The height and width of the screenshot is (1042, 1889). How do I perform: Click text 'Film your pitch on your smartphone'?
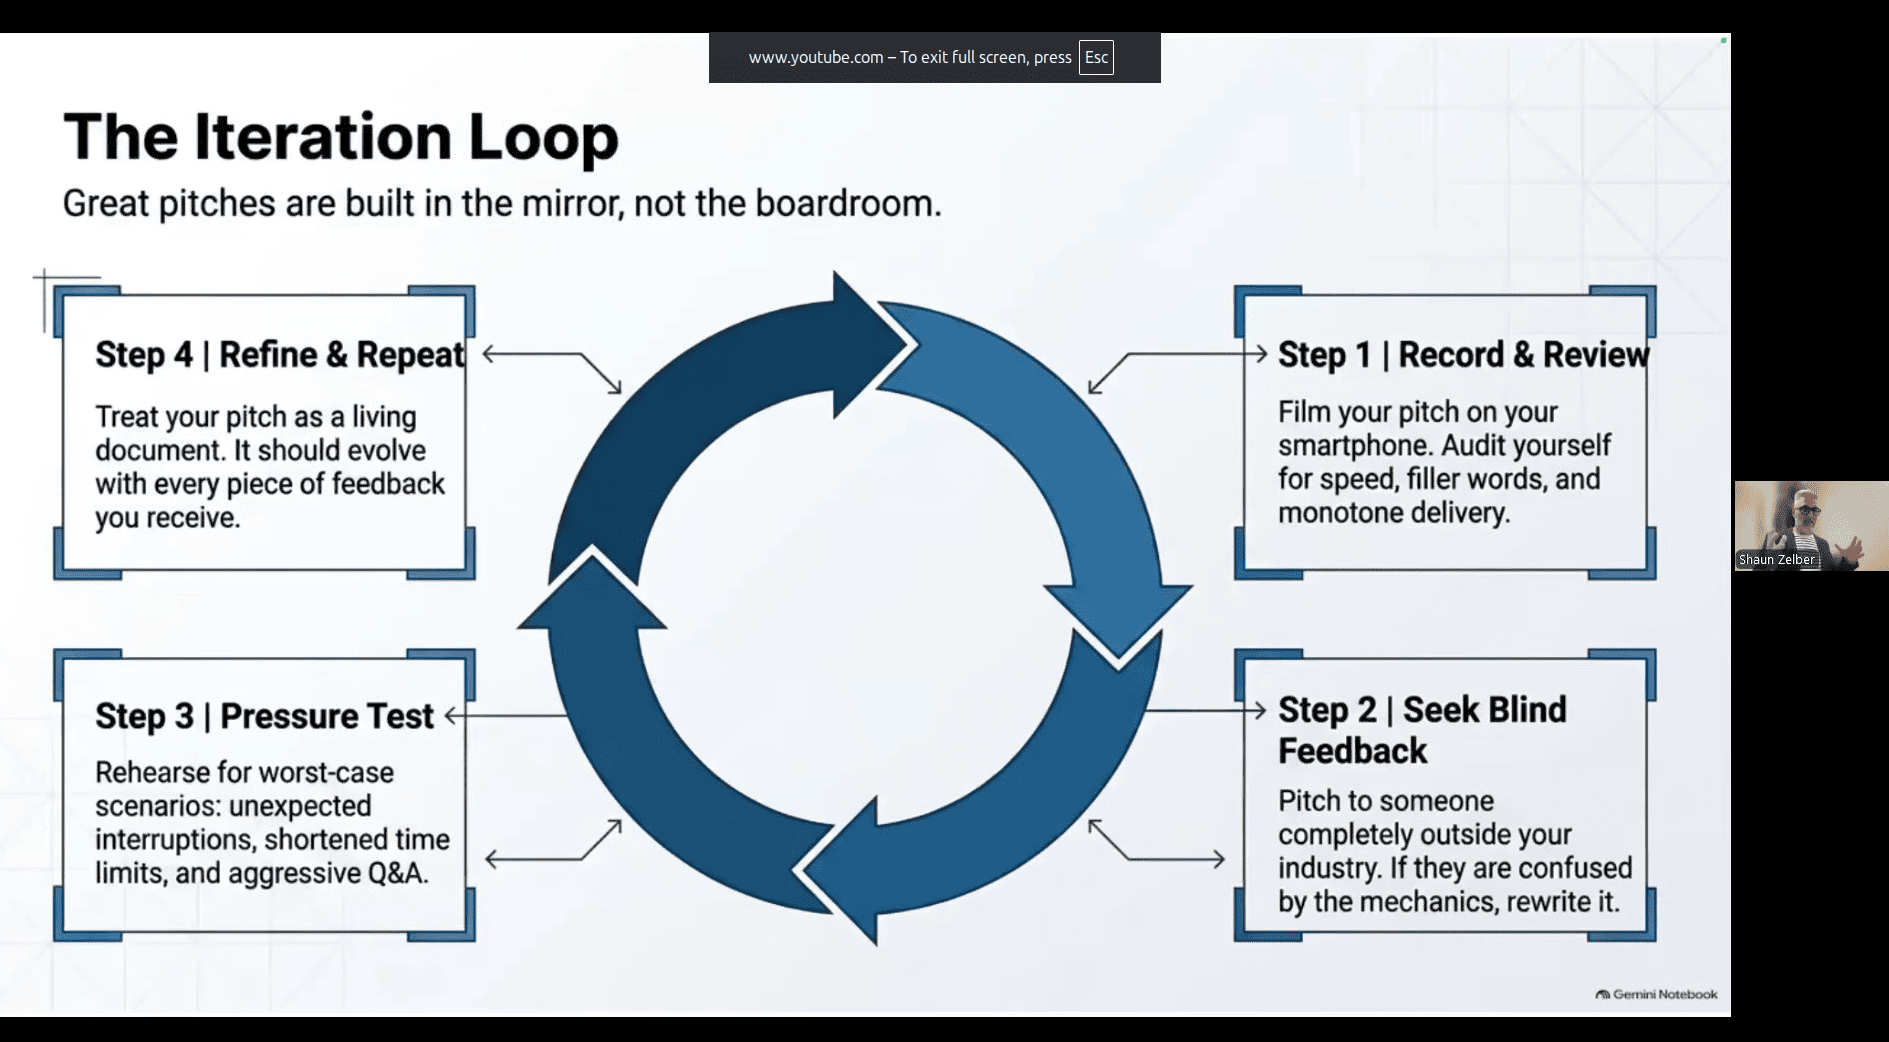coord(1418,428)
